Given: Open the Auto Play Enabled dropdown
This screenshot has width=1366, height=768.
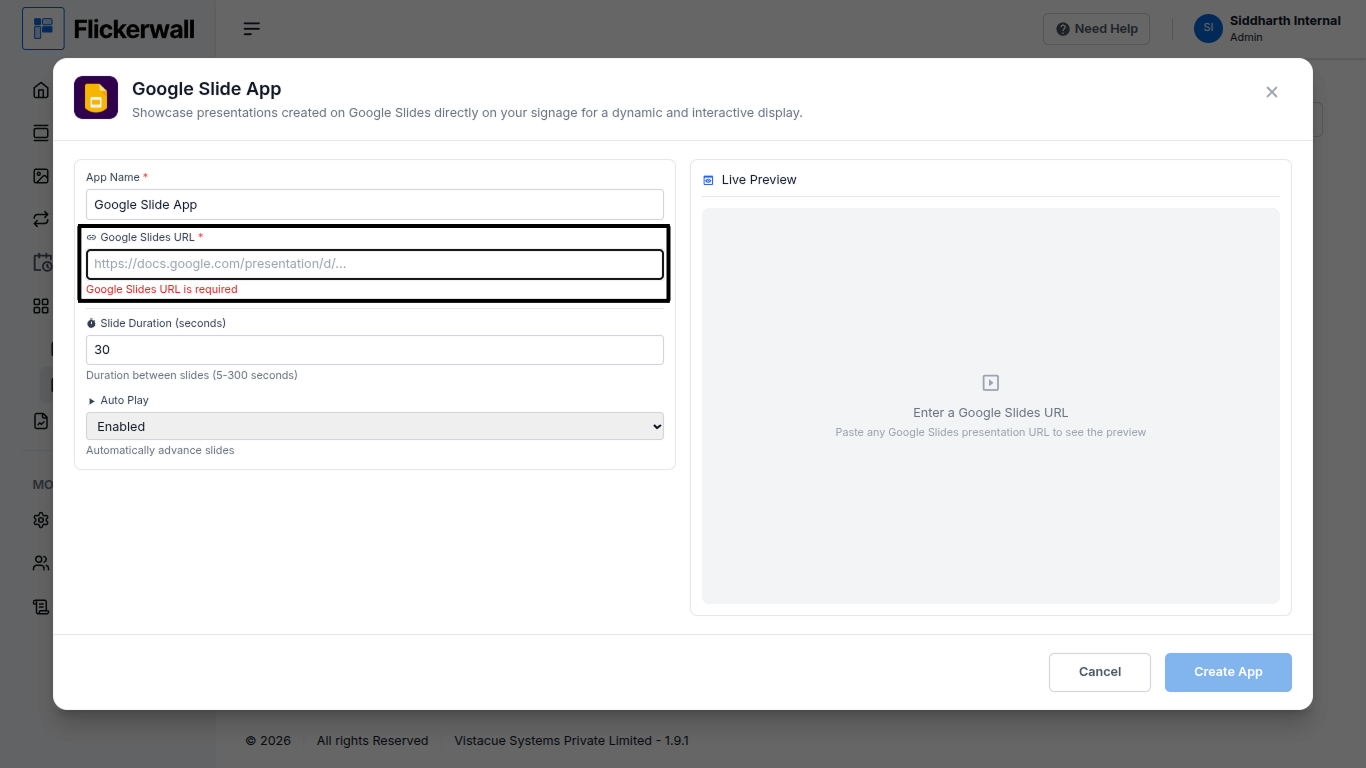Looking at the screenshot, I should coord(375,426).
